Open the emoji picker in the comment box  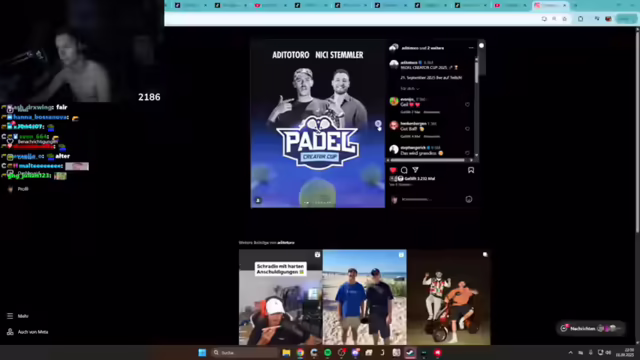[469, 199]
